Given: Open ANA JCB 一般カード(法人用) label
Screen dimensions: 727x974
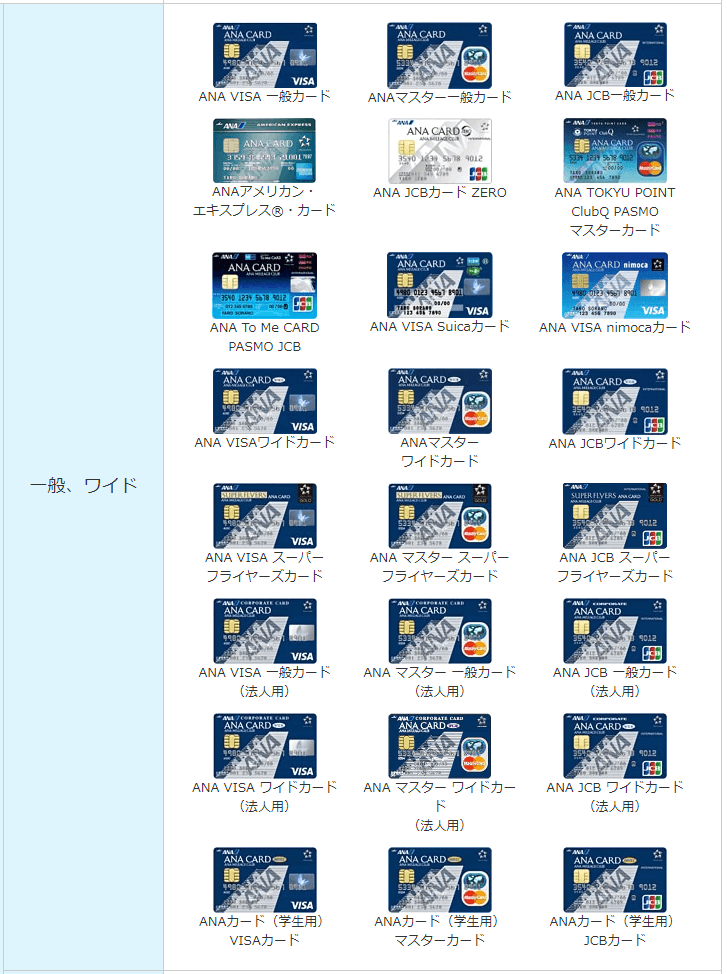Looking at the screenshot, I should click(x=615, y=682).
